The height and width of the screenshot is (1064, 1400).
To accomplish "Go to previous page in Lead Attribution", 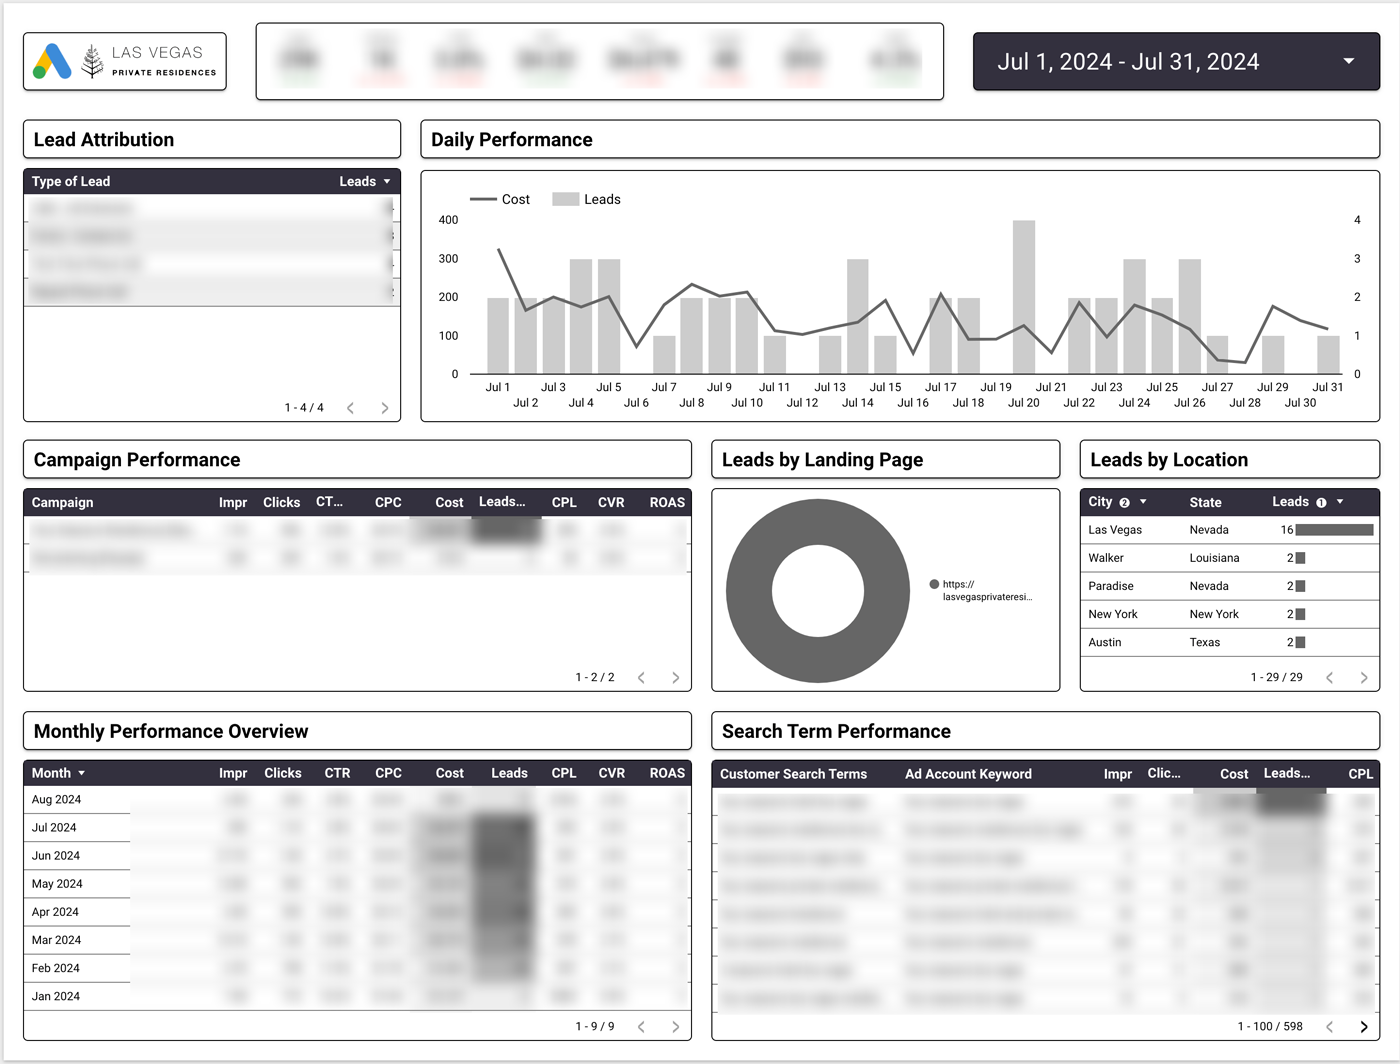I will tap(350, 408).
